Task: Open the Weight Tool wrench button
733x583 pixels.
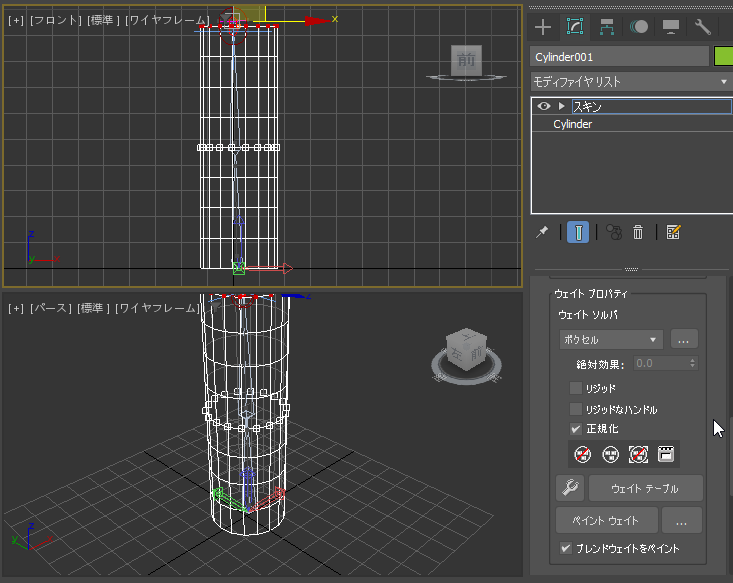Action: (570, 488)
